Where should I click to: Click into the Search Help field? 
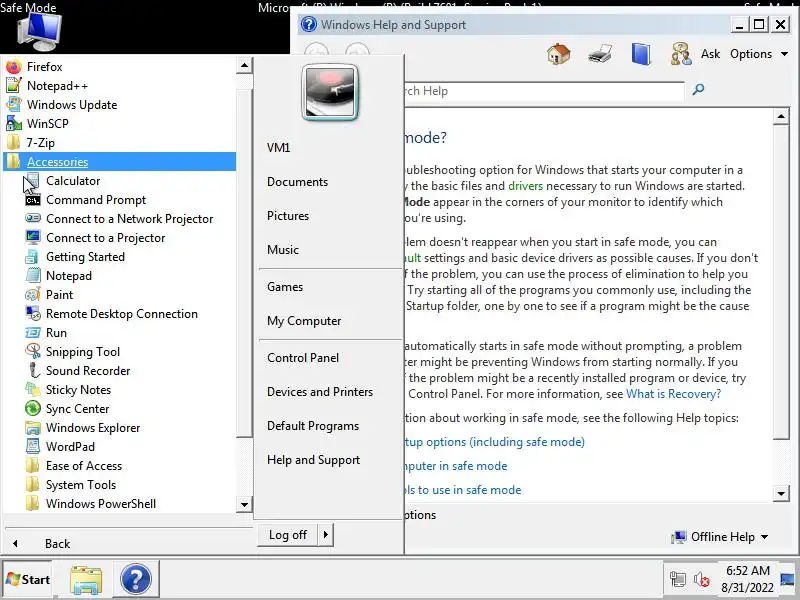(543, 91)
